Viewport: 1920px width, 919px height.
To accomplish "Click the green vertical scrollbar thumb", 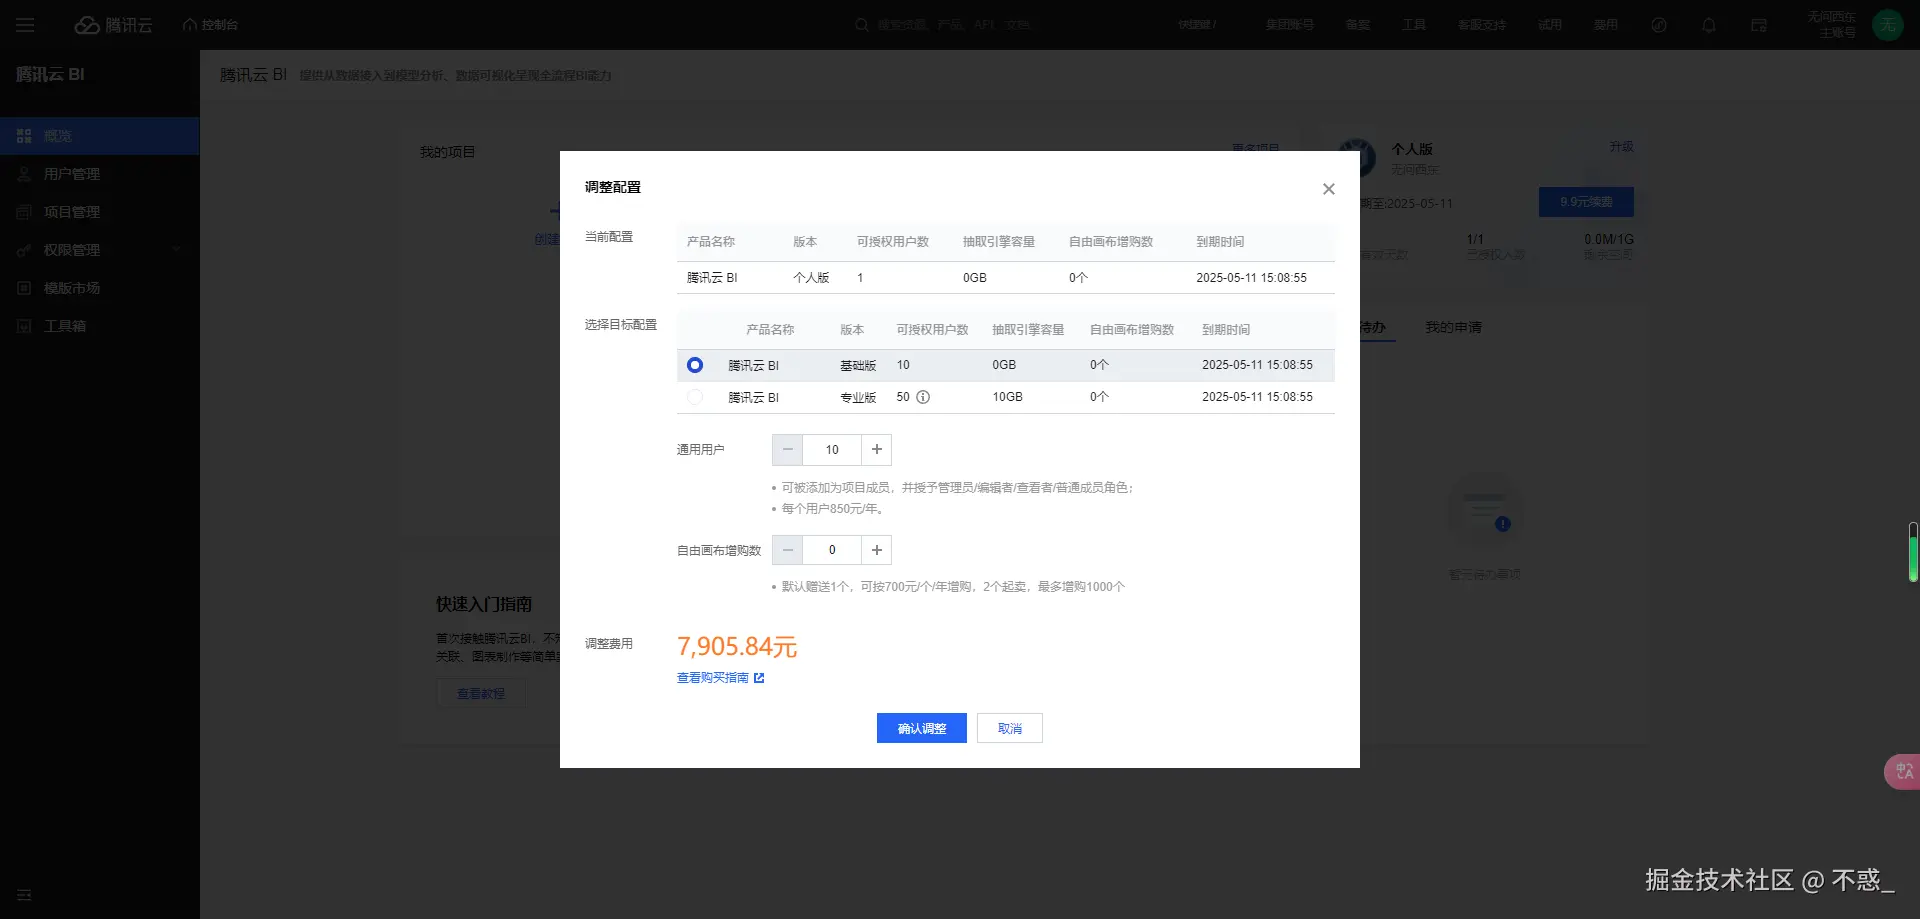I will [x=1913, y=552].
